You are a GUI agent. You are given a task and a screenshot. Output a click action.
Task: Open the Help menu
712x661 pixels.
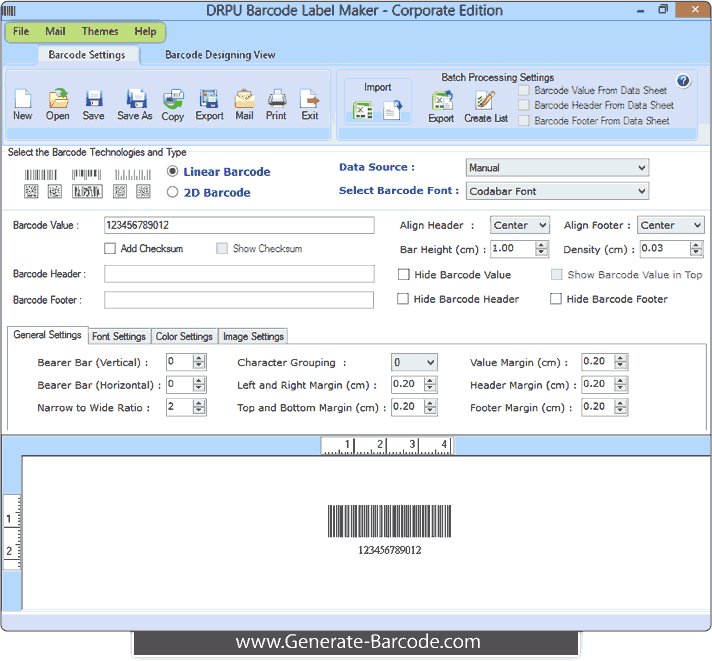145,31
